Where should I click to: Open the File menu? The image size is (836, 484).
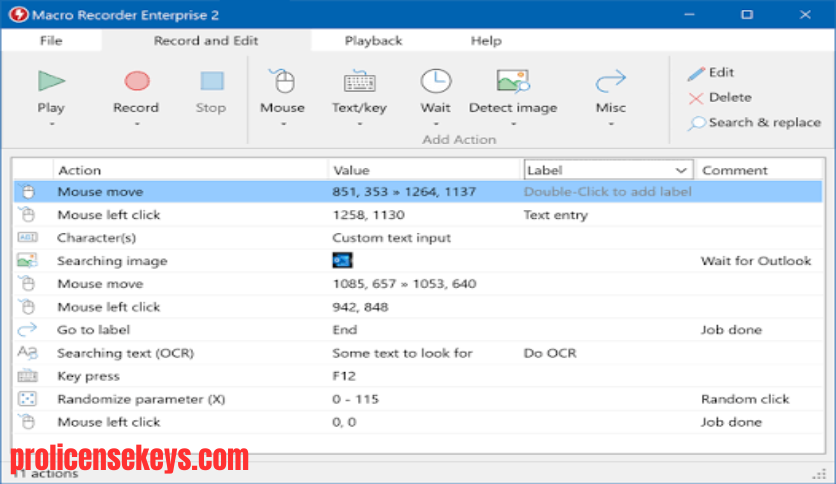[51, 41]
